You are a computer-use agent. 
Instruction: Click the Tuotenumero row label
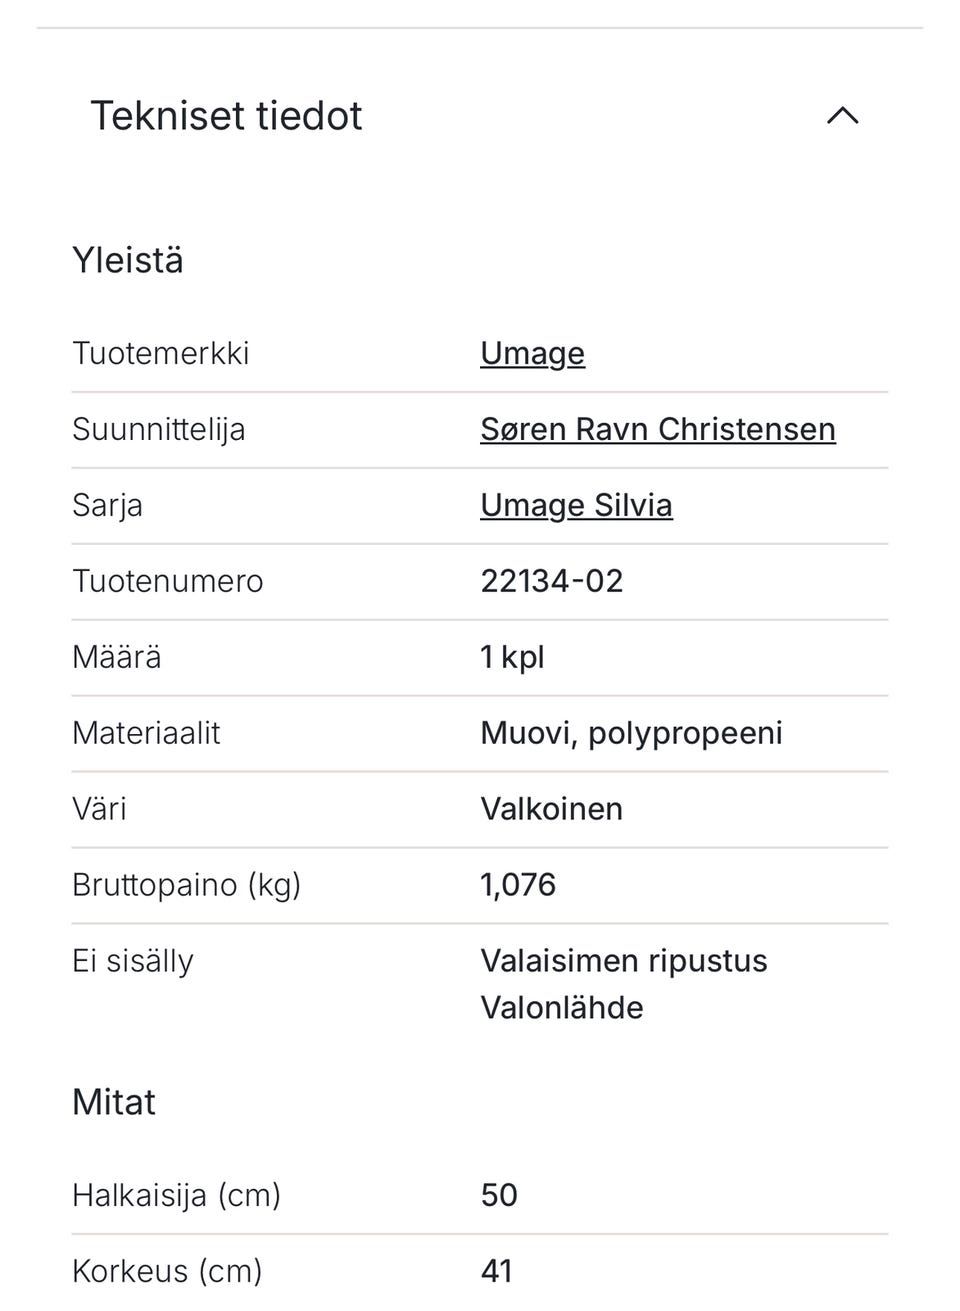[167, 581]
